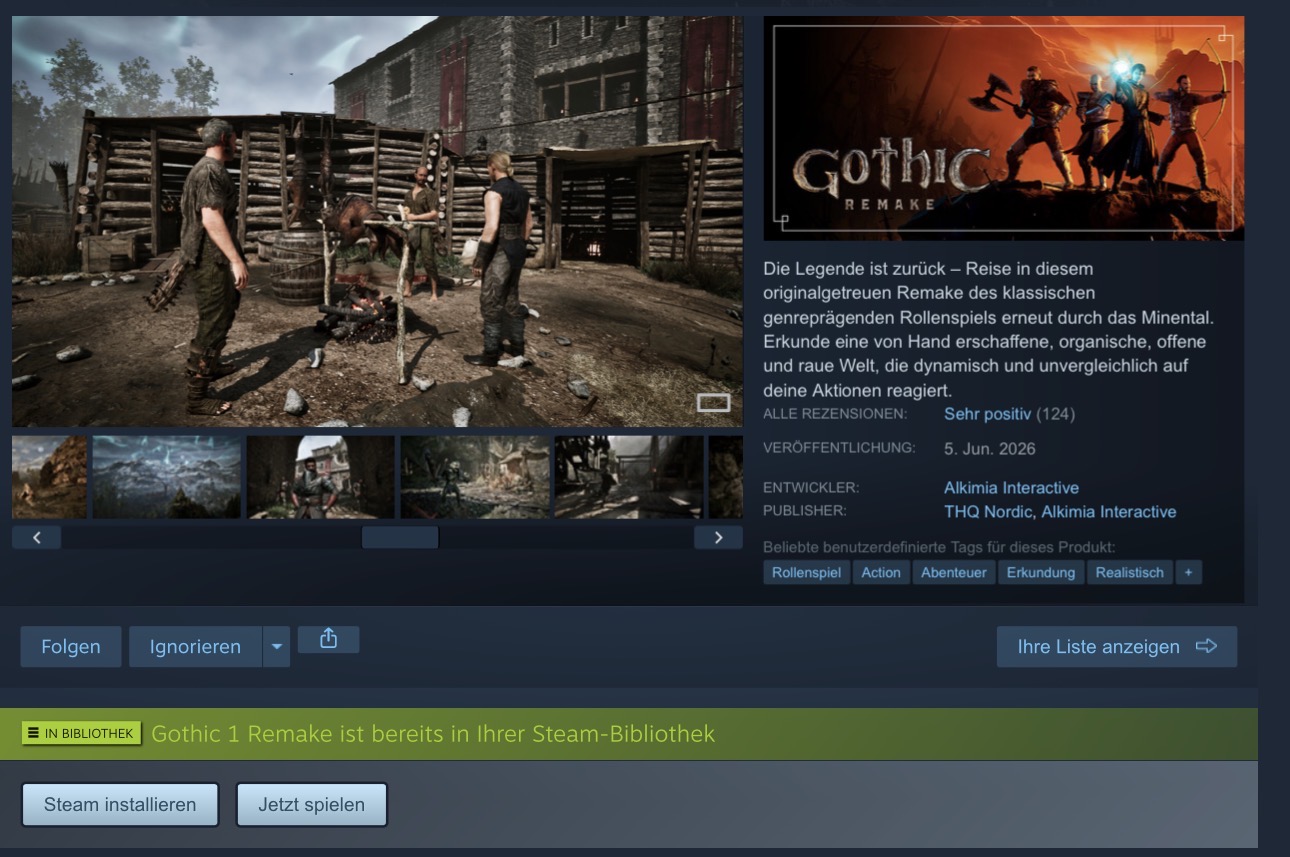Click the Ignorieren button
Viewport: 1290px width, 857px height.
(195, 647)
